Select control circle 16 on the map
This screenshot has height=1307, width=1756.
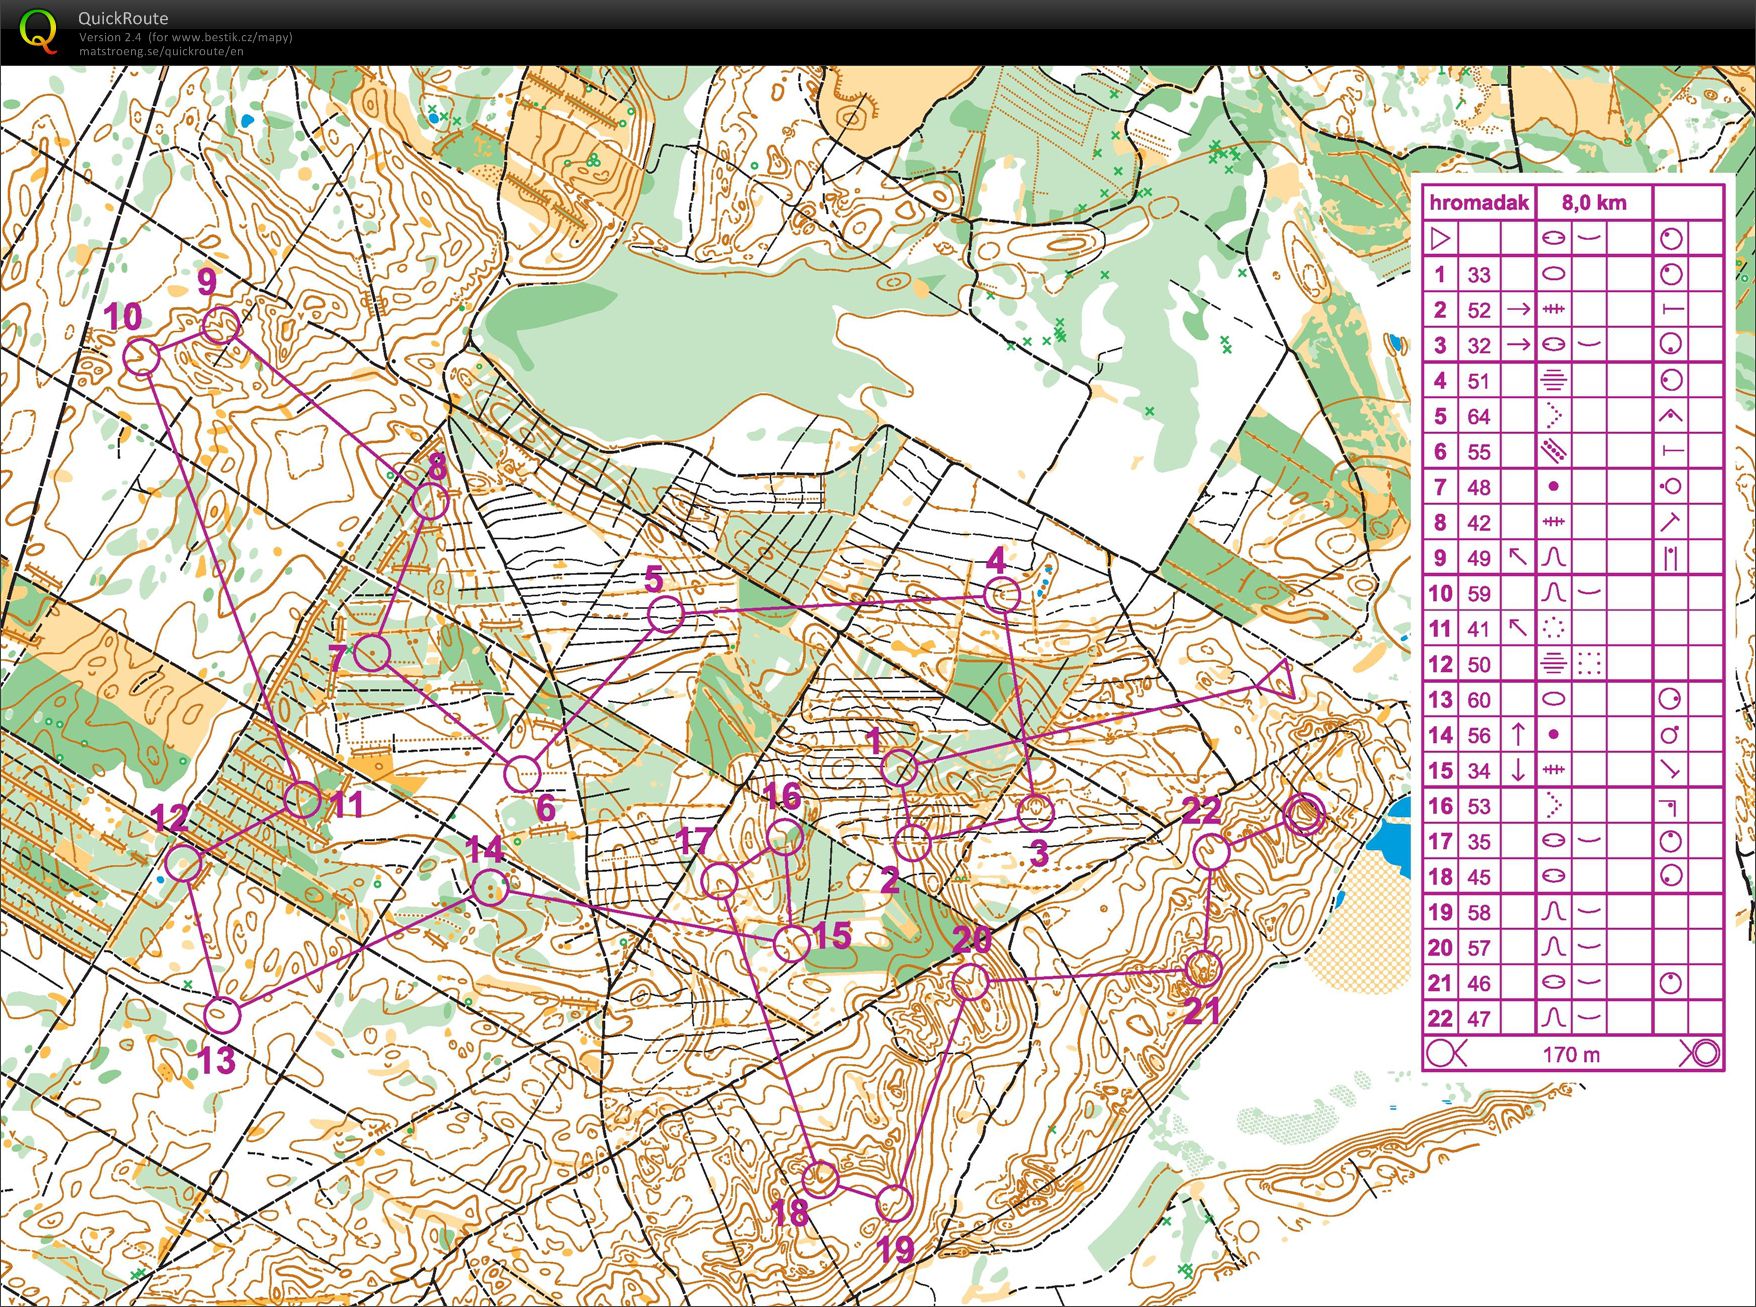(x=785, y=838)
